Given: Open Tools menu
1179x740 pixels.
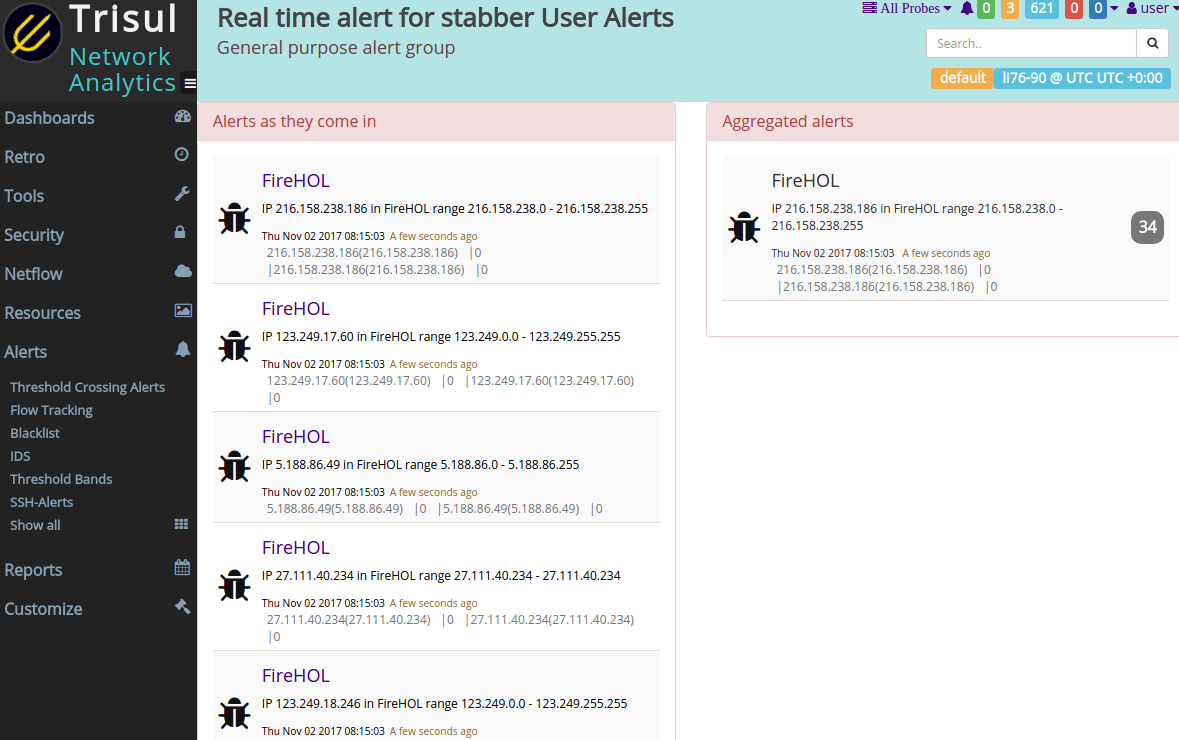Looking at the screenshot, I should 24,196.
